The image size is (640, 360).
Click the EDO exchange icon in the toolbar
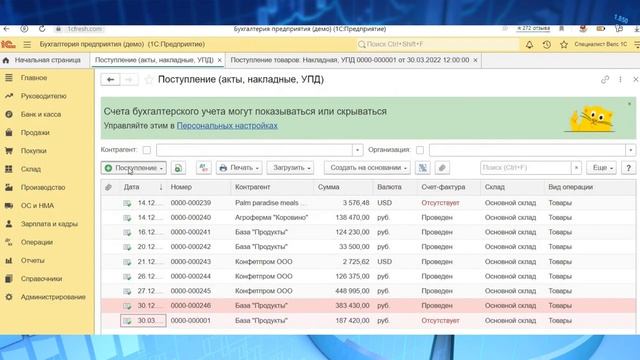(x=422, y=168)
